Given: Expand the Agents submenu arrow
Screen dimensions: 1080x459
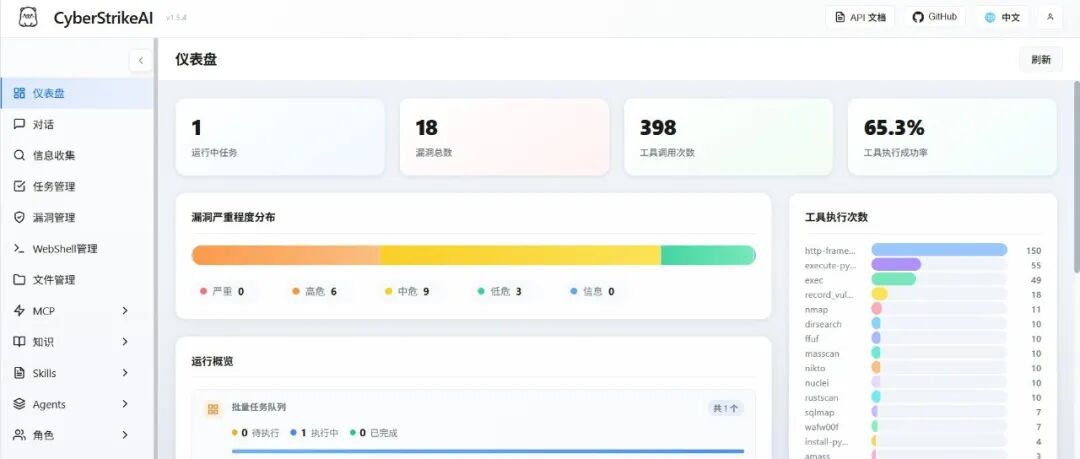Looking at the screenshot, I should [125, 404].
